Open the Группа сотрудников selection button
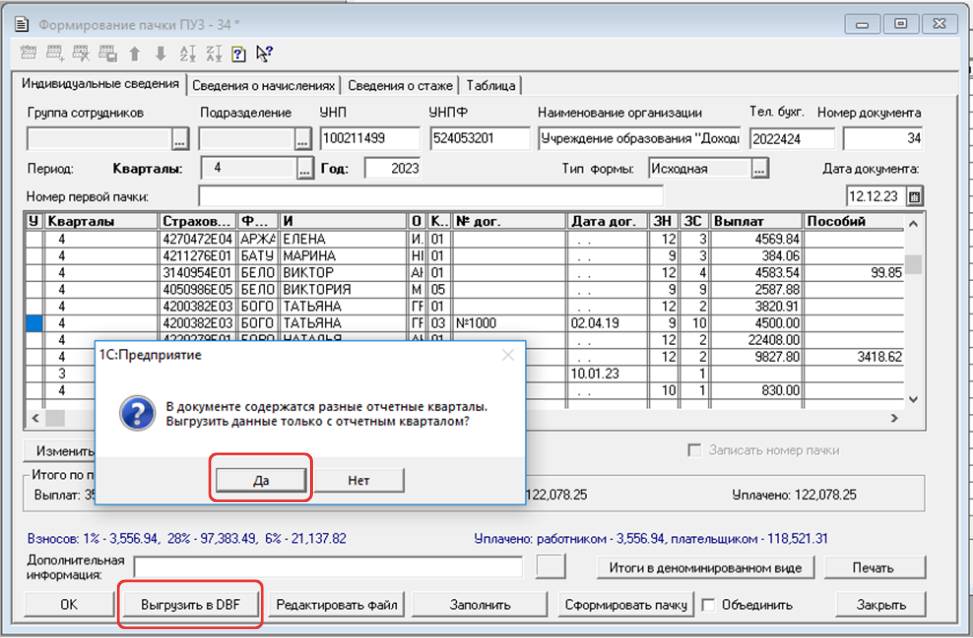This screenshot has height=638, width=973. (x=180, y=139)
